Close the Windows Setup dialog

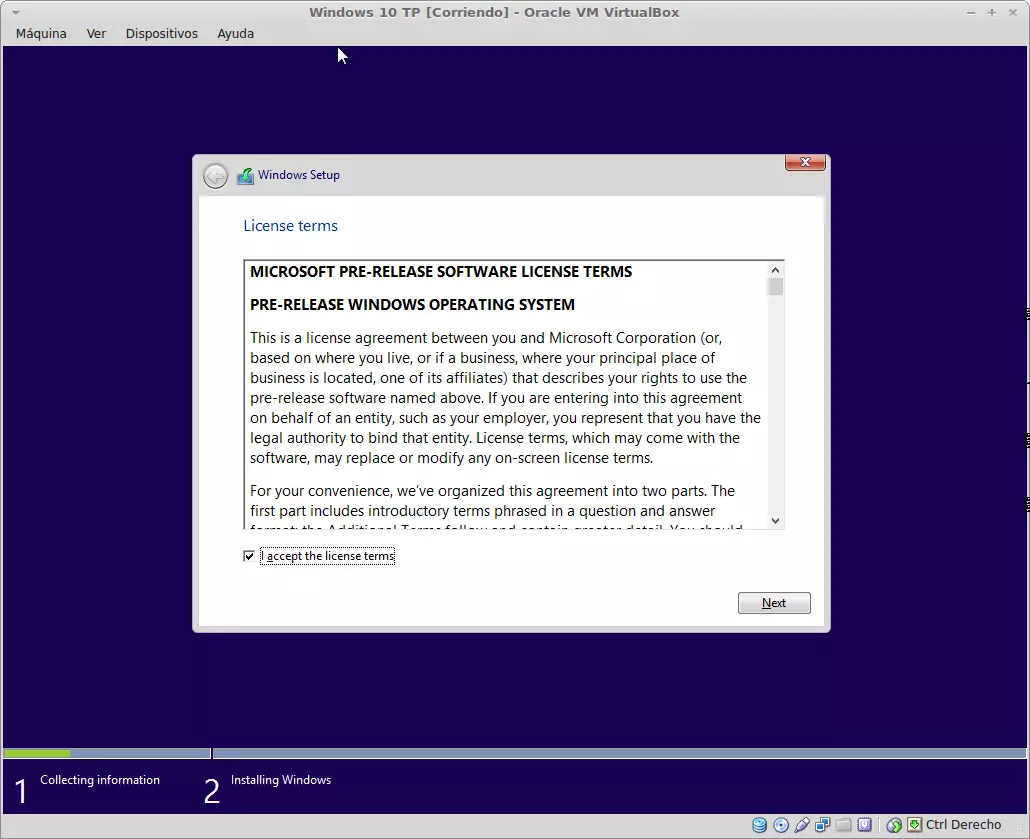point(805,163)
